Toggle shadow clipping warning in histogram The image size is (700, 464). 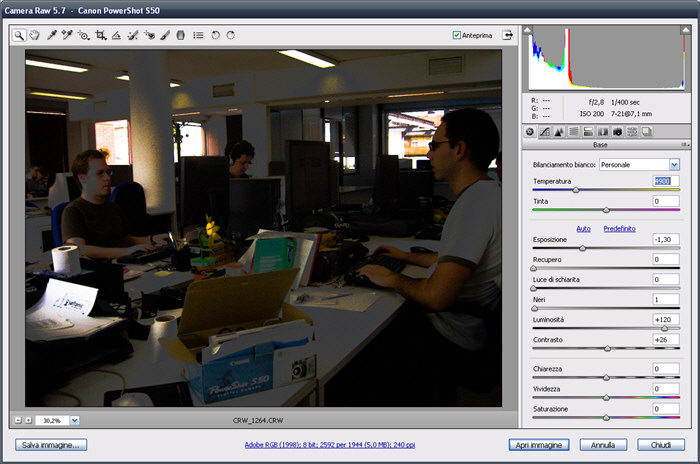(527, 30)
